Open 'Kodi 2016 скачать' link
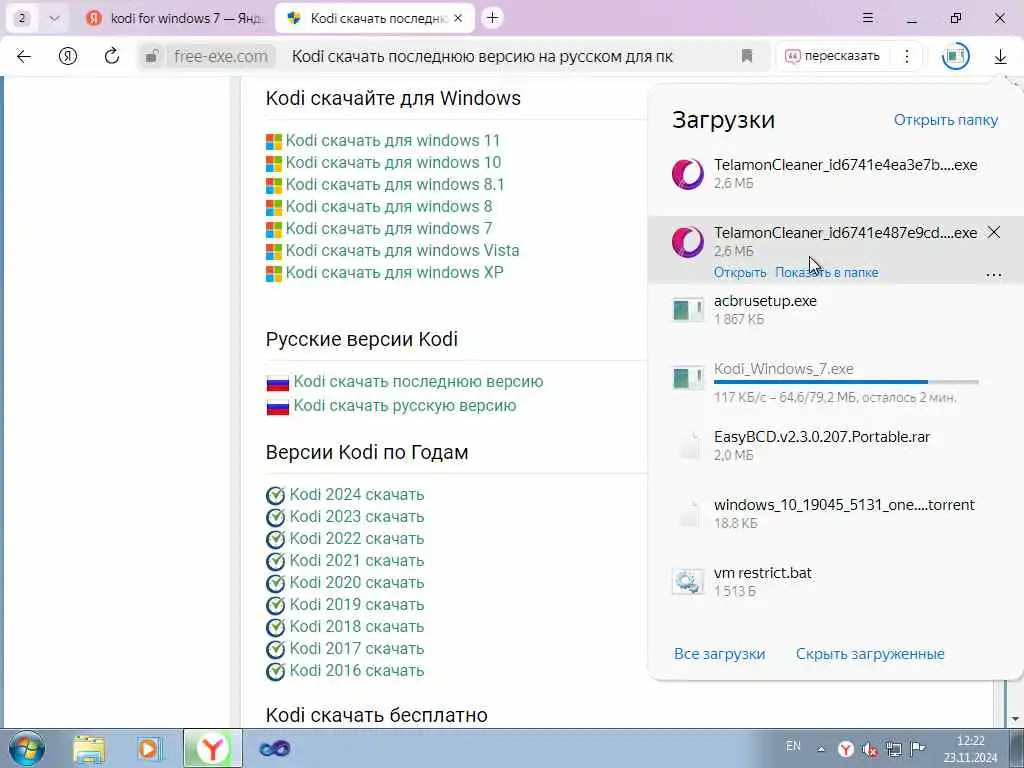1024x768 pixels. point(357,671)
